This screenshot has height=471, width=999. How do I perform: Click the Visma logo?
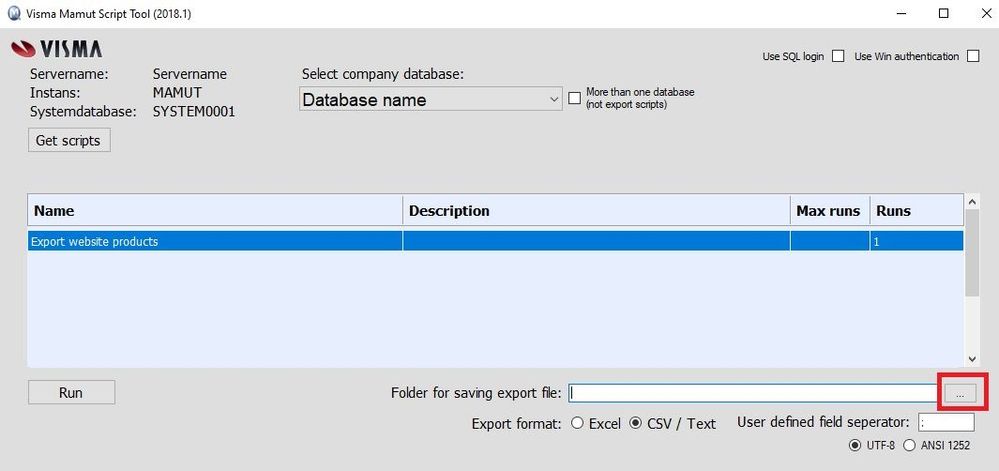(57, 49)
